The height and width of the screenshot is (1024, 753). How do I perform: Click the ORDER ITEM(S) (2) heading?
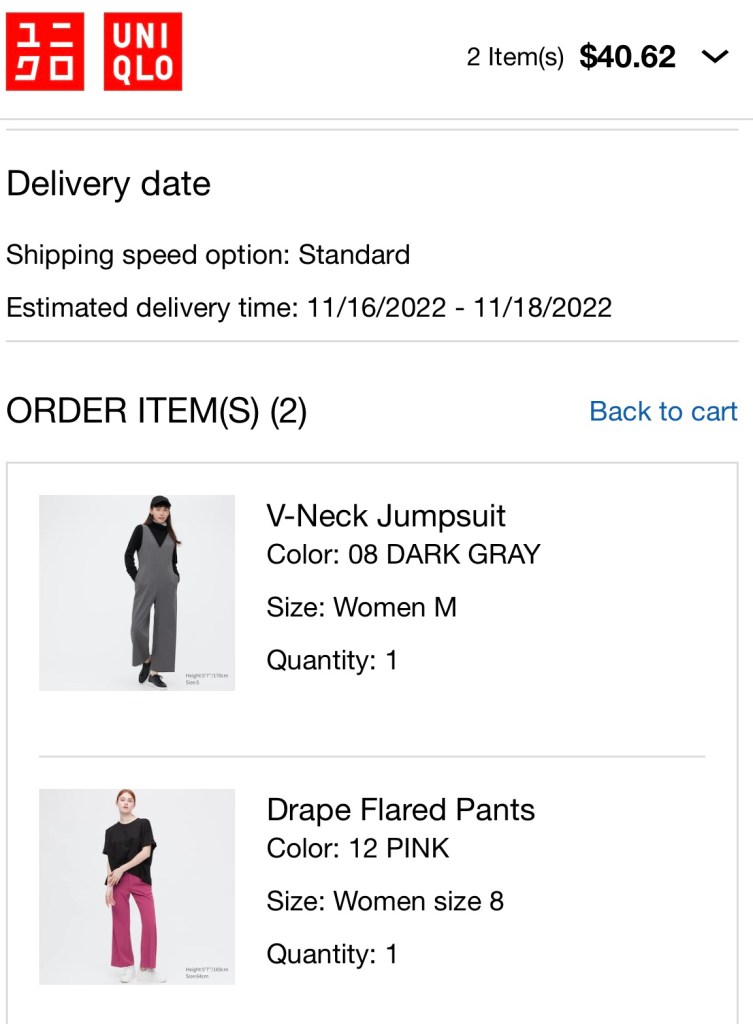pyautogui.click(x=156, y=411)
